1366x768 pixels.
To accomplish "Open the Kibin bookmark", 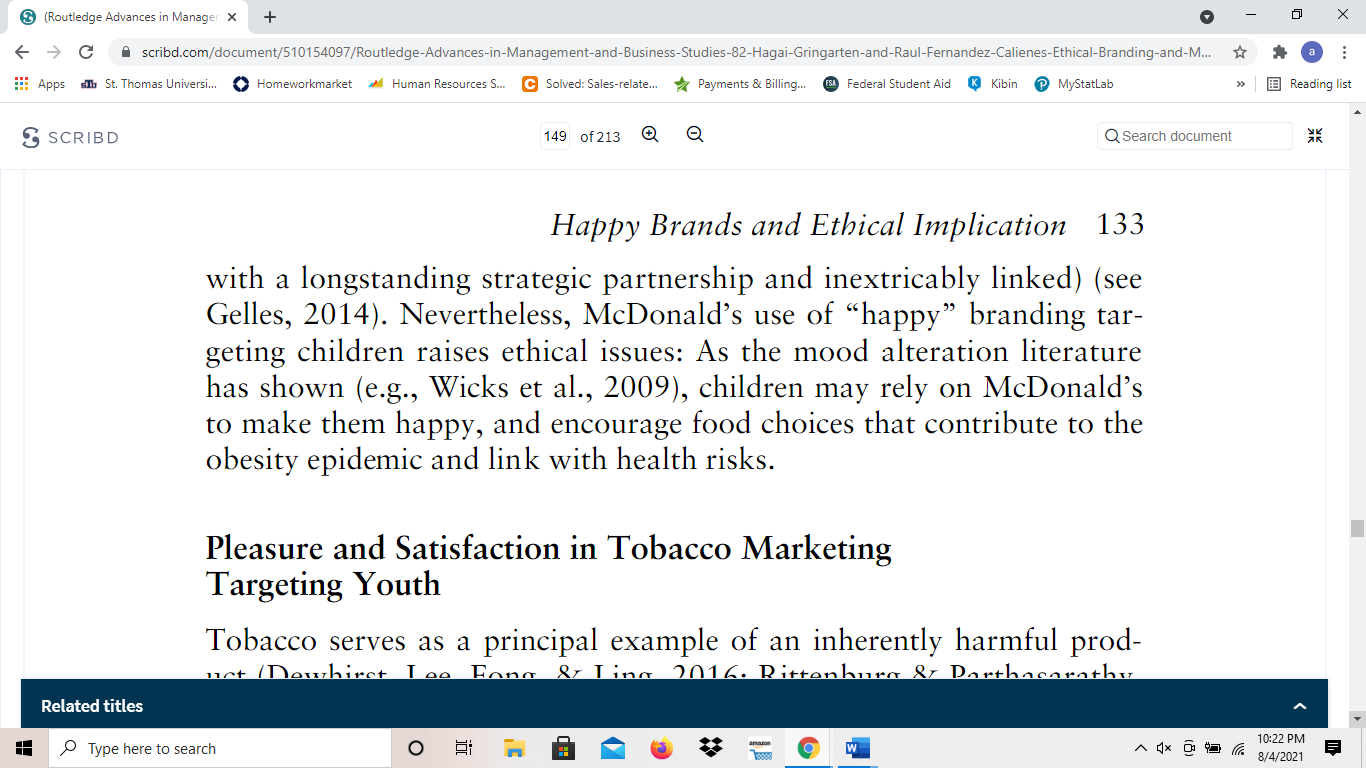I will pyautogui.click(x=992, y=84).
